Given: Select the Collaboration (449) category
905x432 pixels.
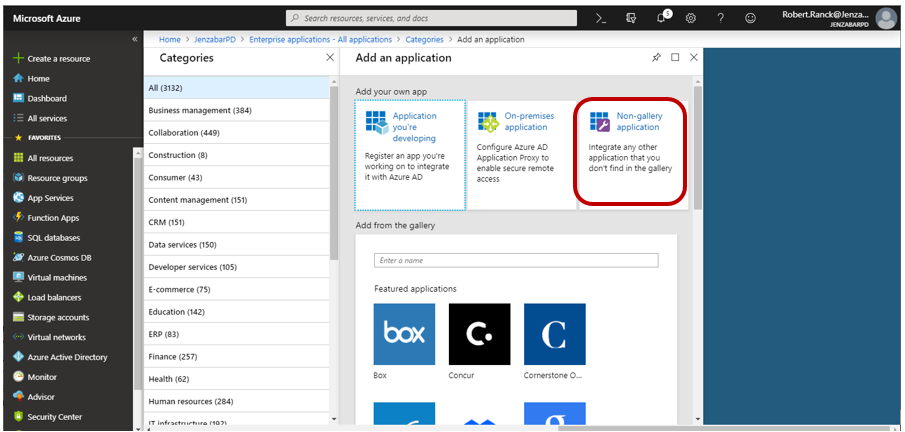Looking at the screenshot, I should (x=183, y=133).
